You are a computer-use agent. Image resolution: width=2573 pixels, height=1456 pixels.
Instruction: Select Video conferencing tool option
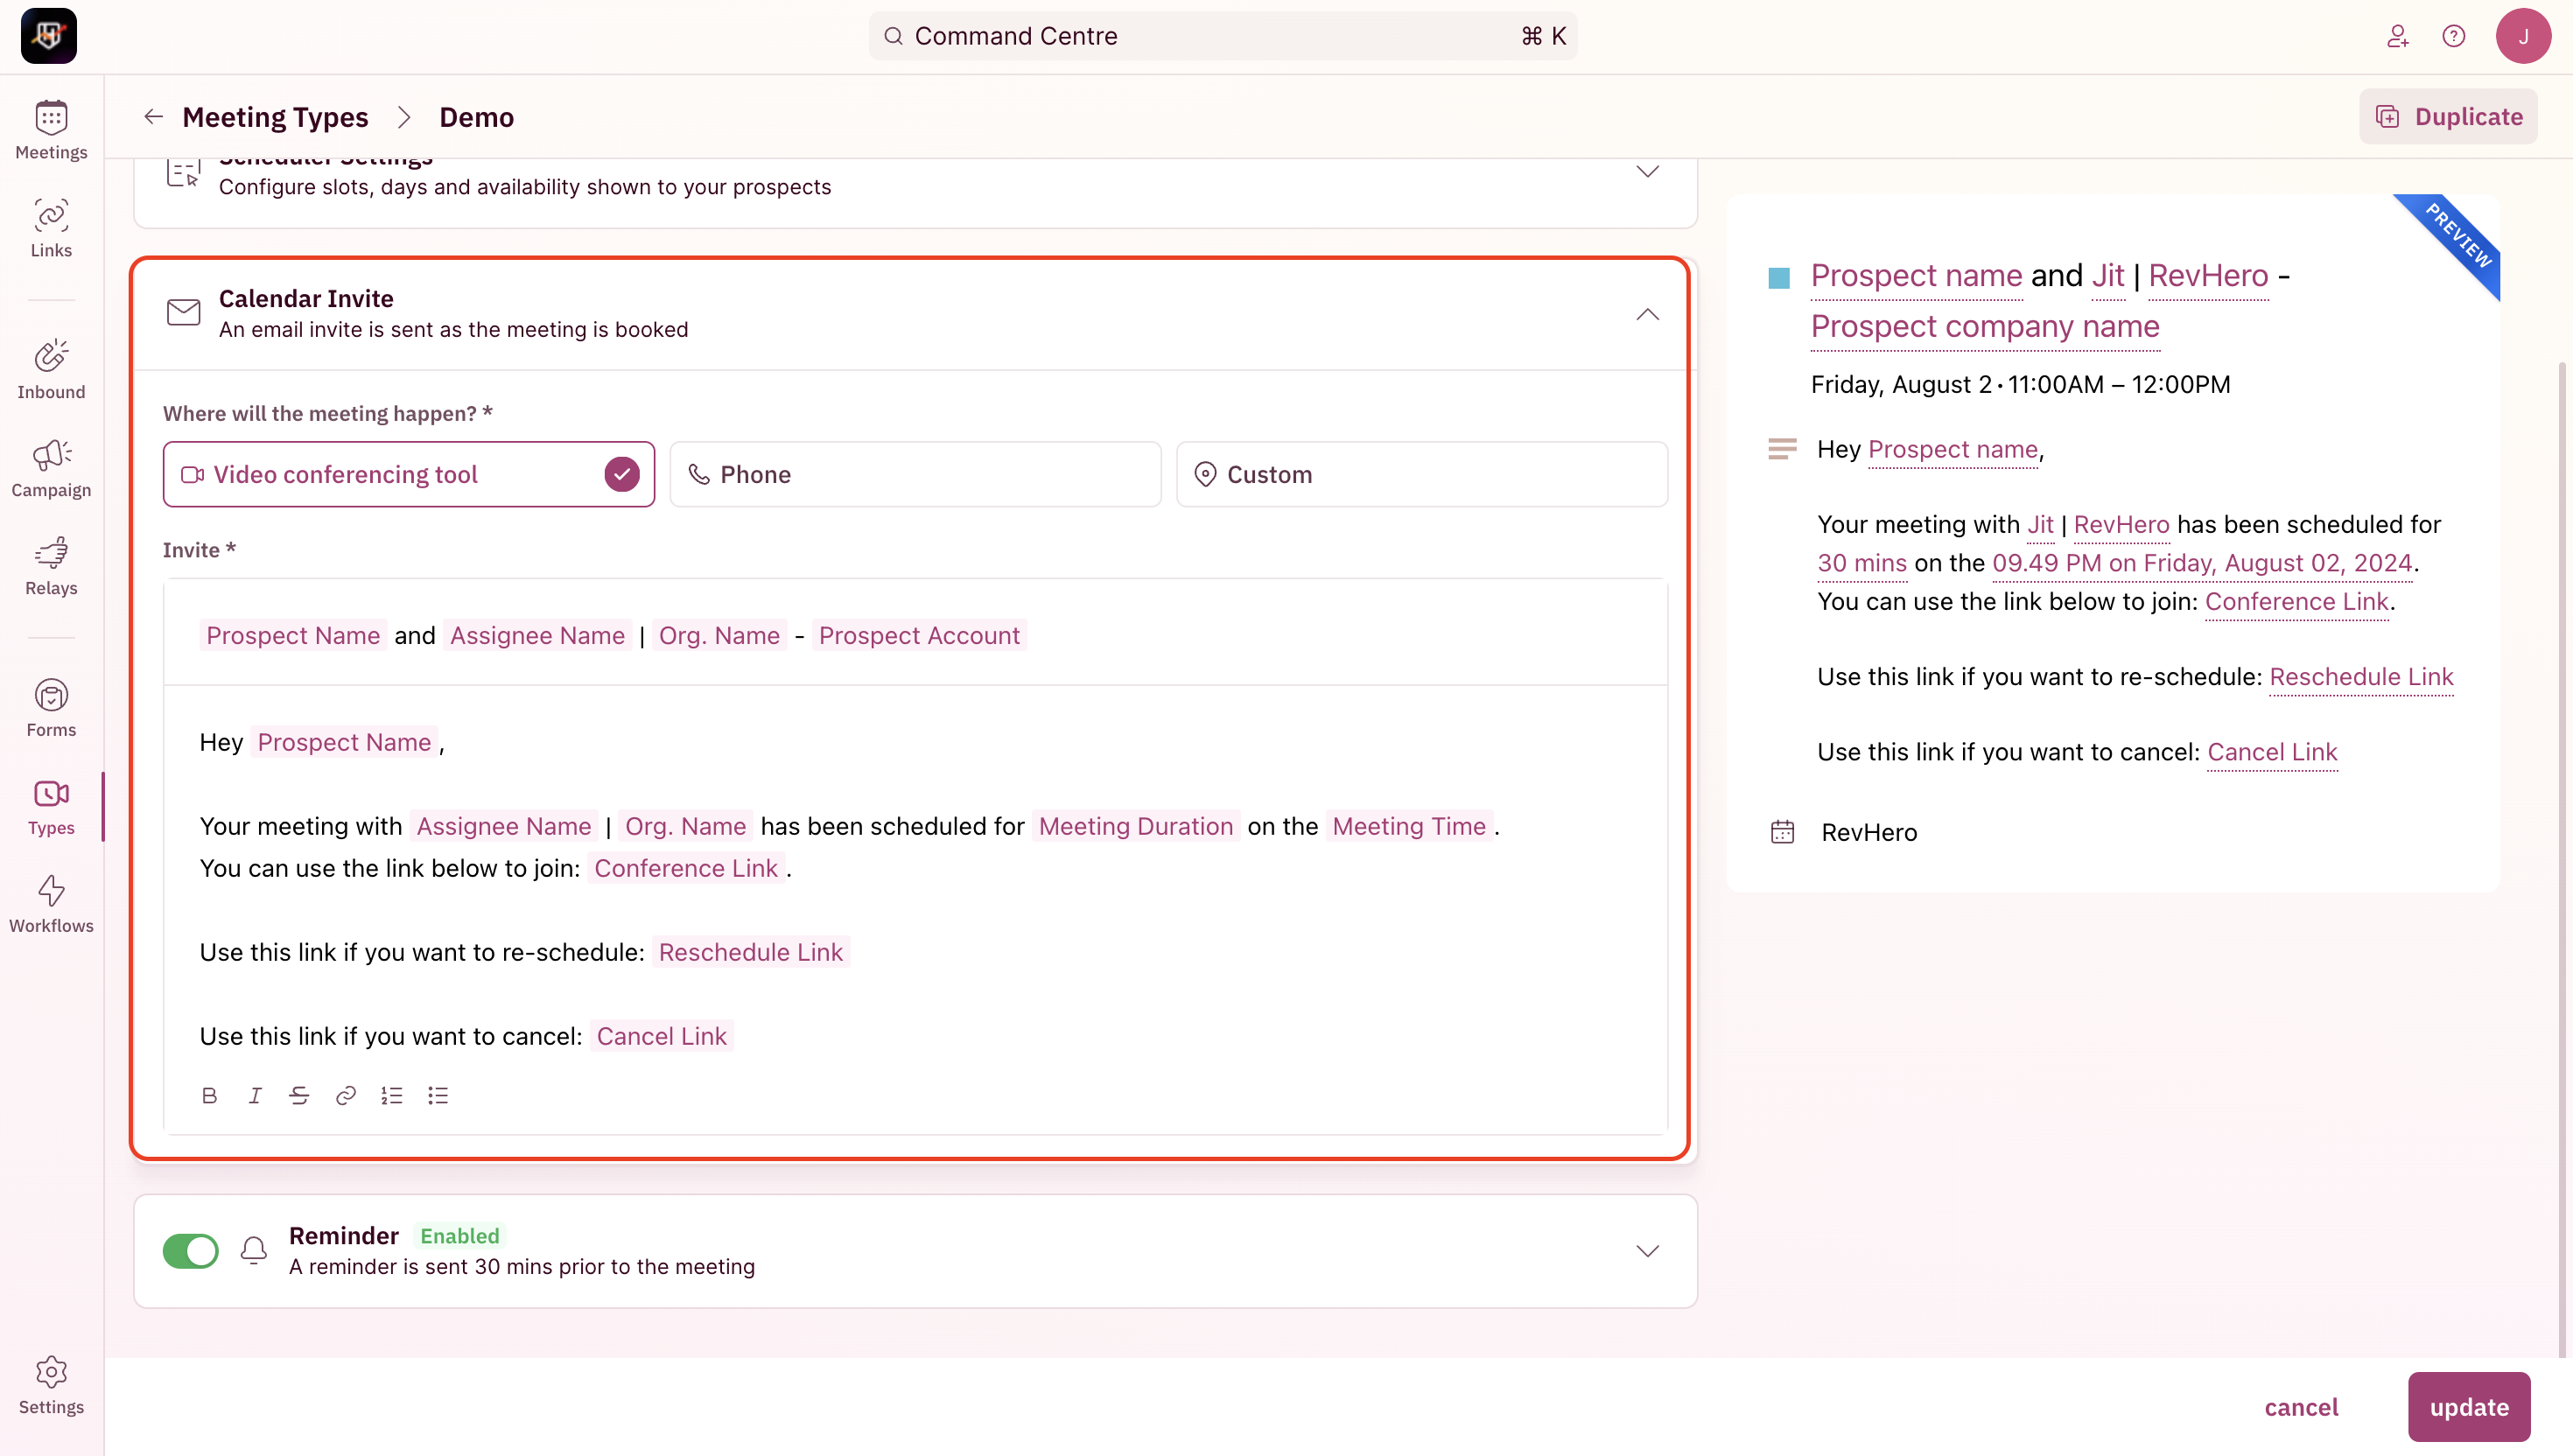click(x=408, y=474)
